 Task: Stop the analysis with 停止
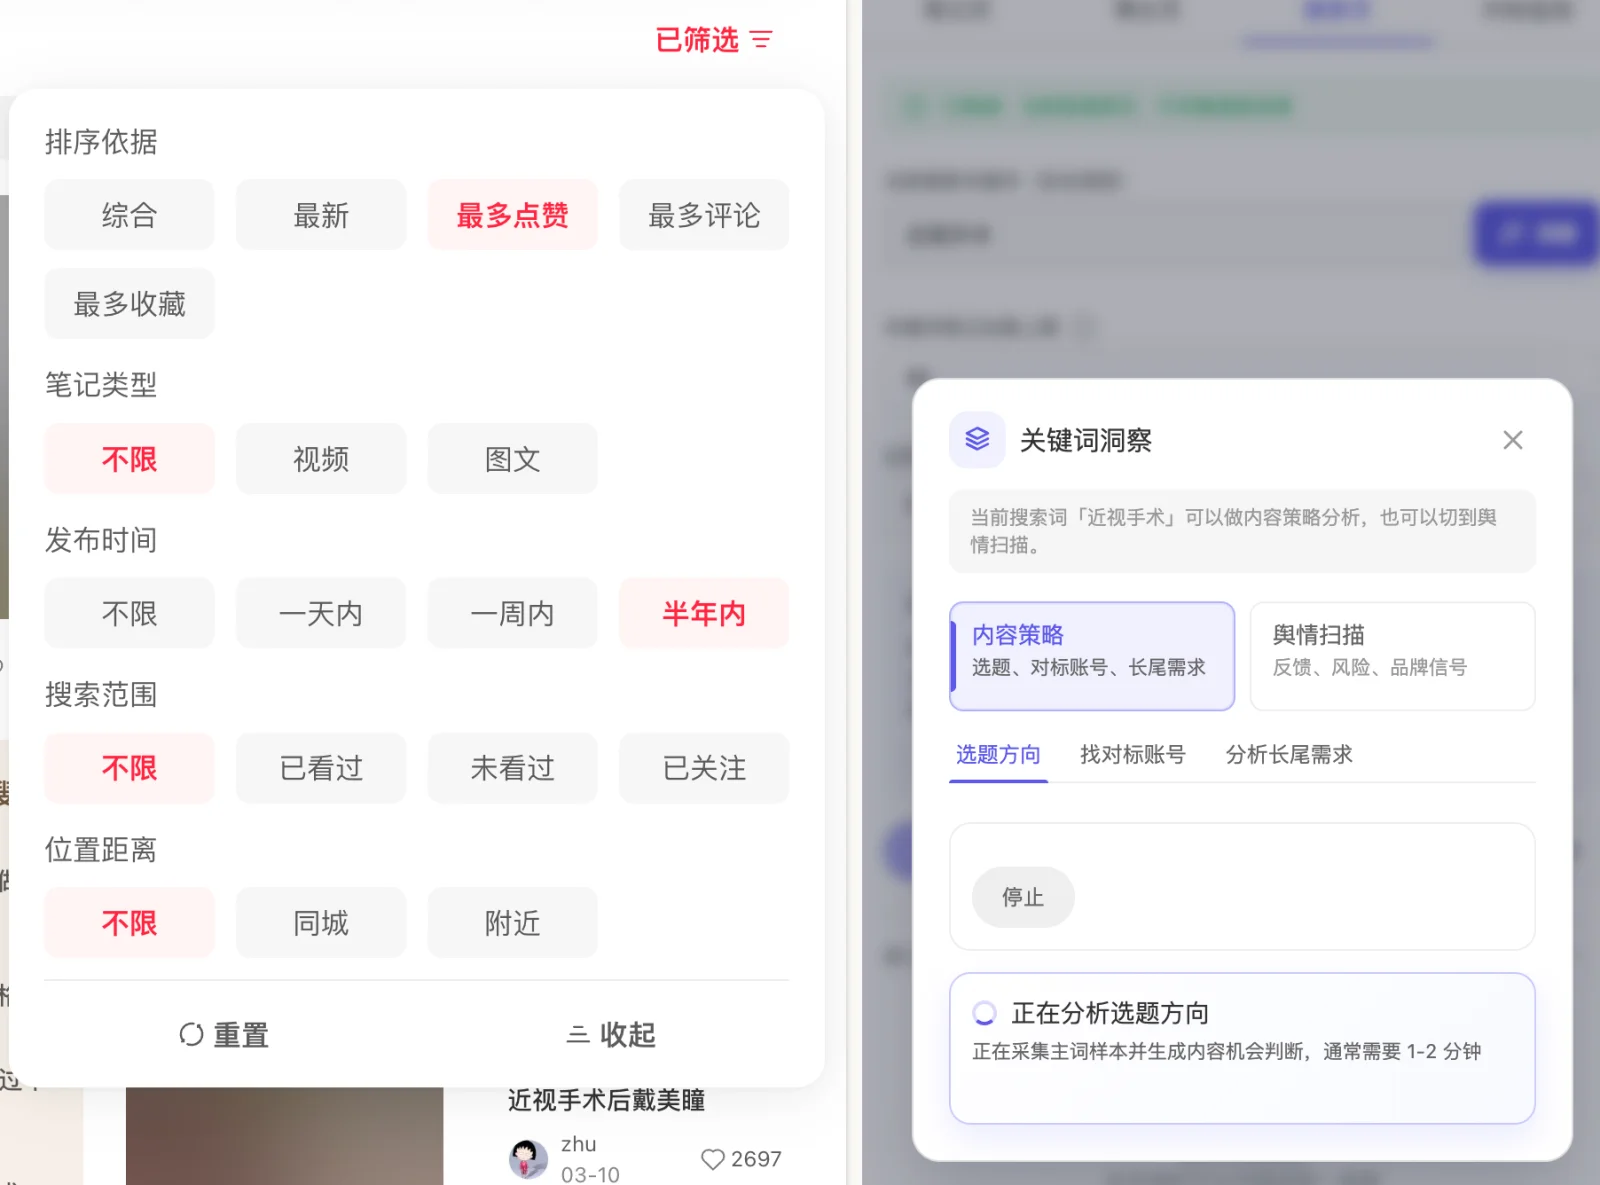(x=1023, y=897)
